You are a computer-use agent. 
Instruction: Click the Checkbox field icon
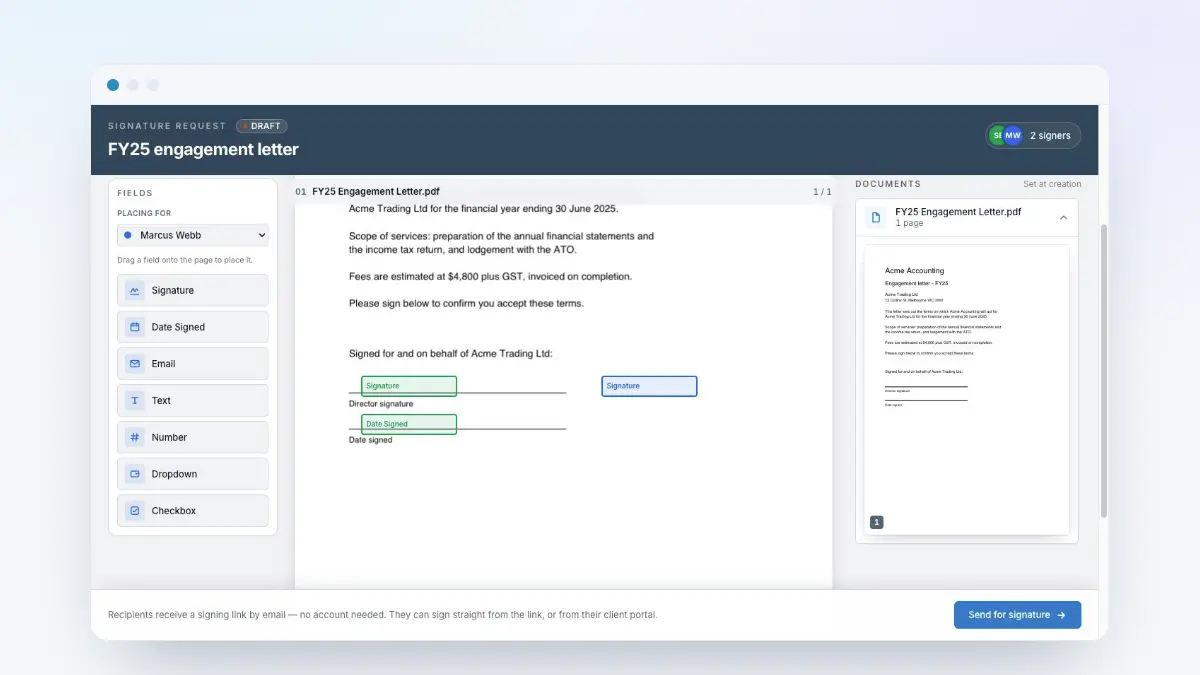pyautogui.click(x=134, y=511)
